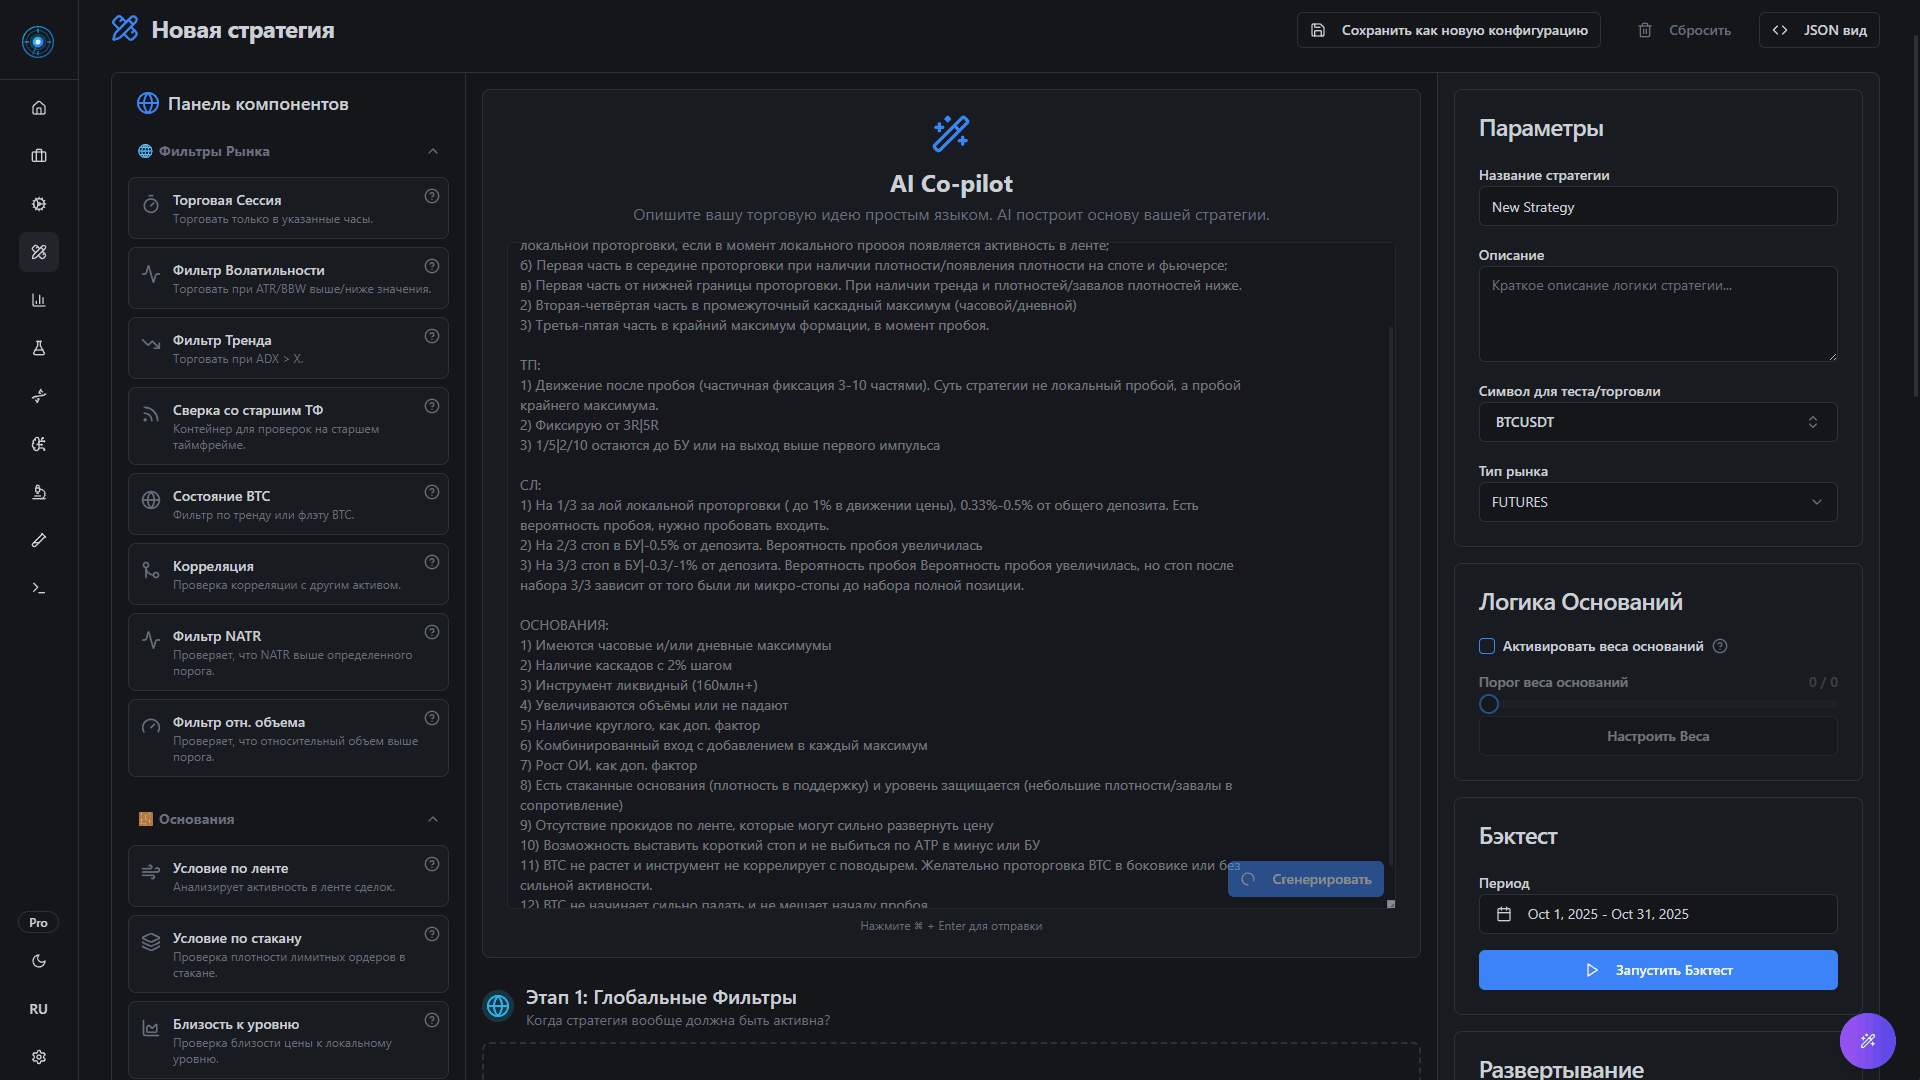This screenshot has width=1920, height=1080.
Task: Collapse the Фильтры Рынка section
Action: [433, 151]
